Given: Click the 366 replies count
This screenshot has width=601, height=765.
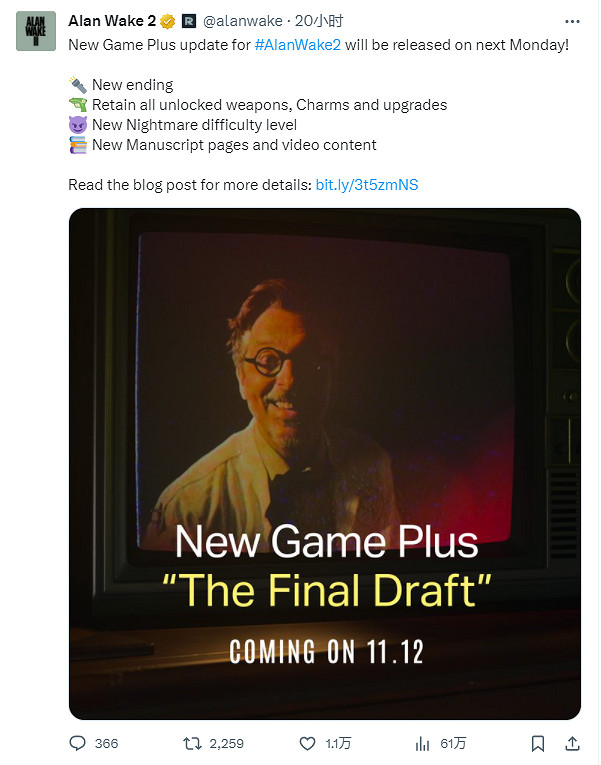Looking at the screenshot, I should click(x=106, y=744).
